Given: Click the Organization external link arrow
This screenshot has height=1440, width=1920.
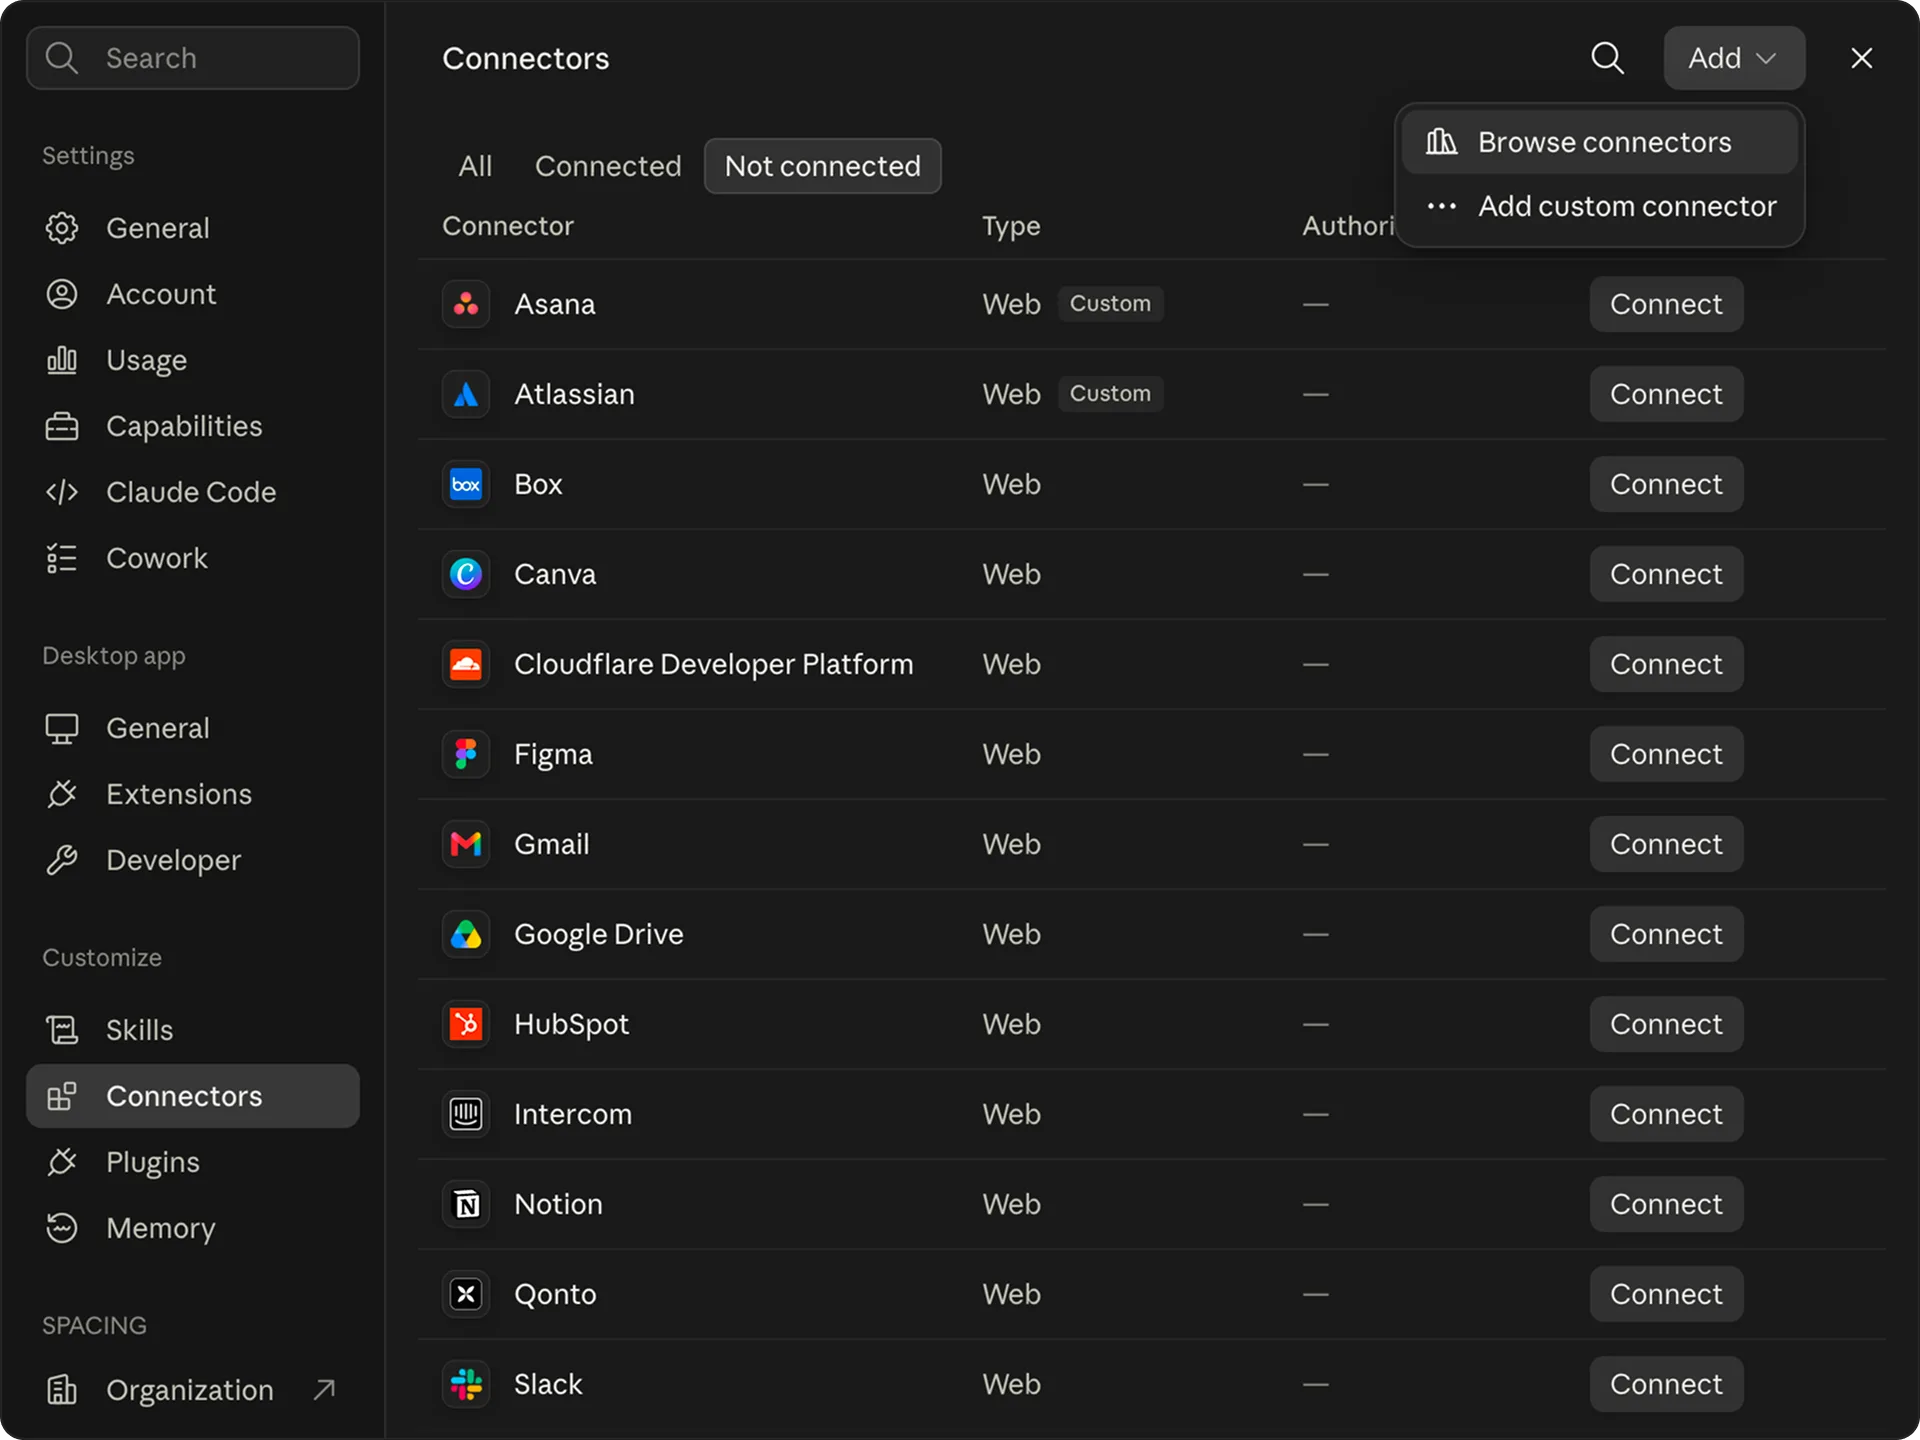Looking at the screenshot, I should [324, 1390].
